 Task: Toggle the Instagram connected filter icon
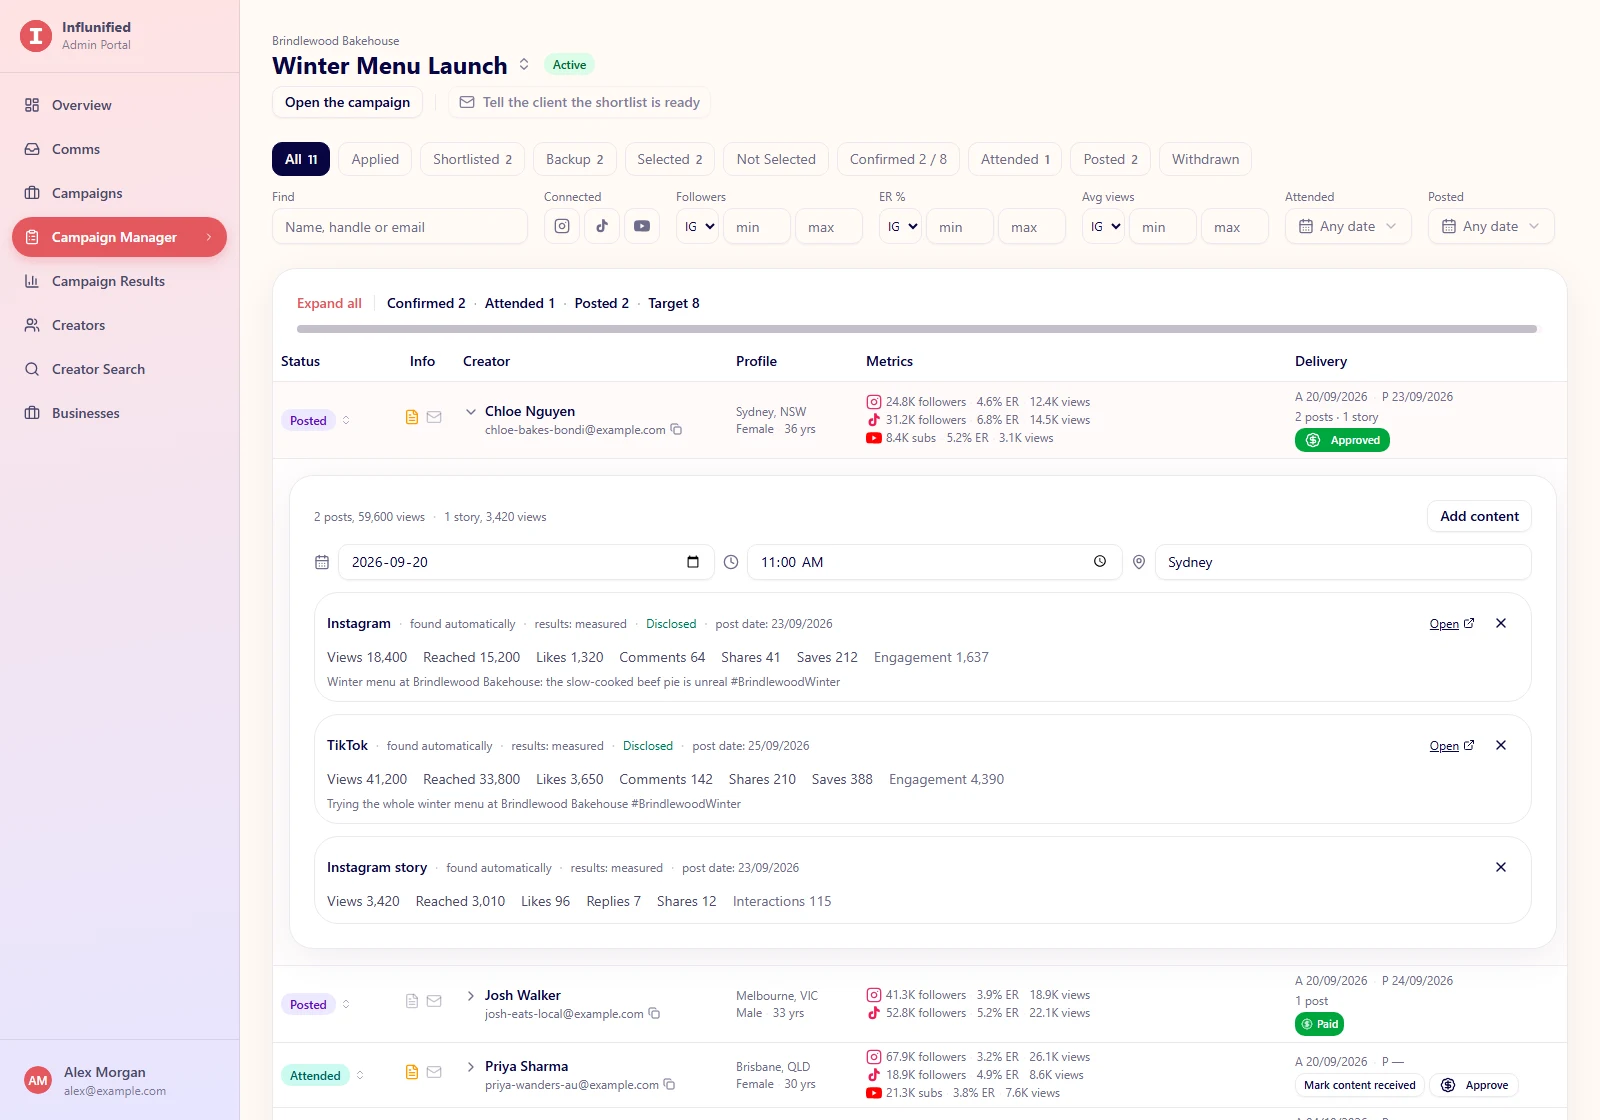point(562,226)
